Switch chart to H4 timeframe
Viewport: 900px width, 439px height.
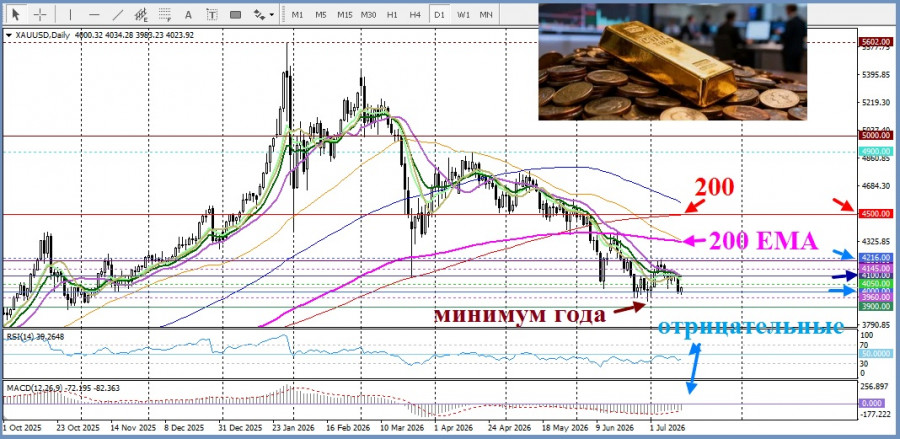pyautogui.click(x=416, y=15)
